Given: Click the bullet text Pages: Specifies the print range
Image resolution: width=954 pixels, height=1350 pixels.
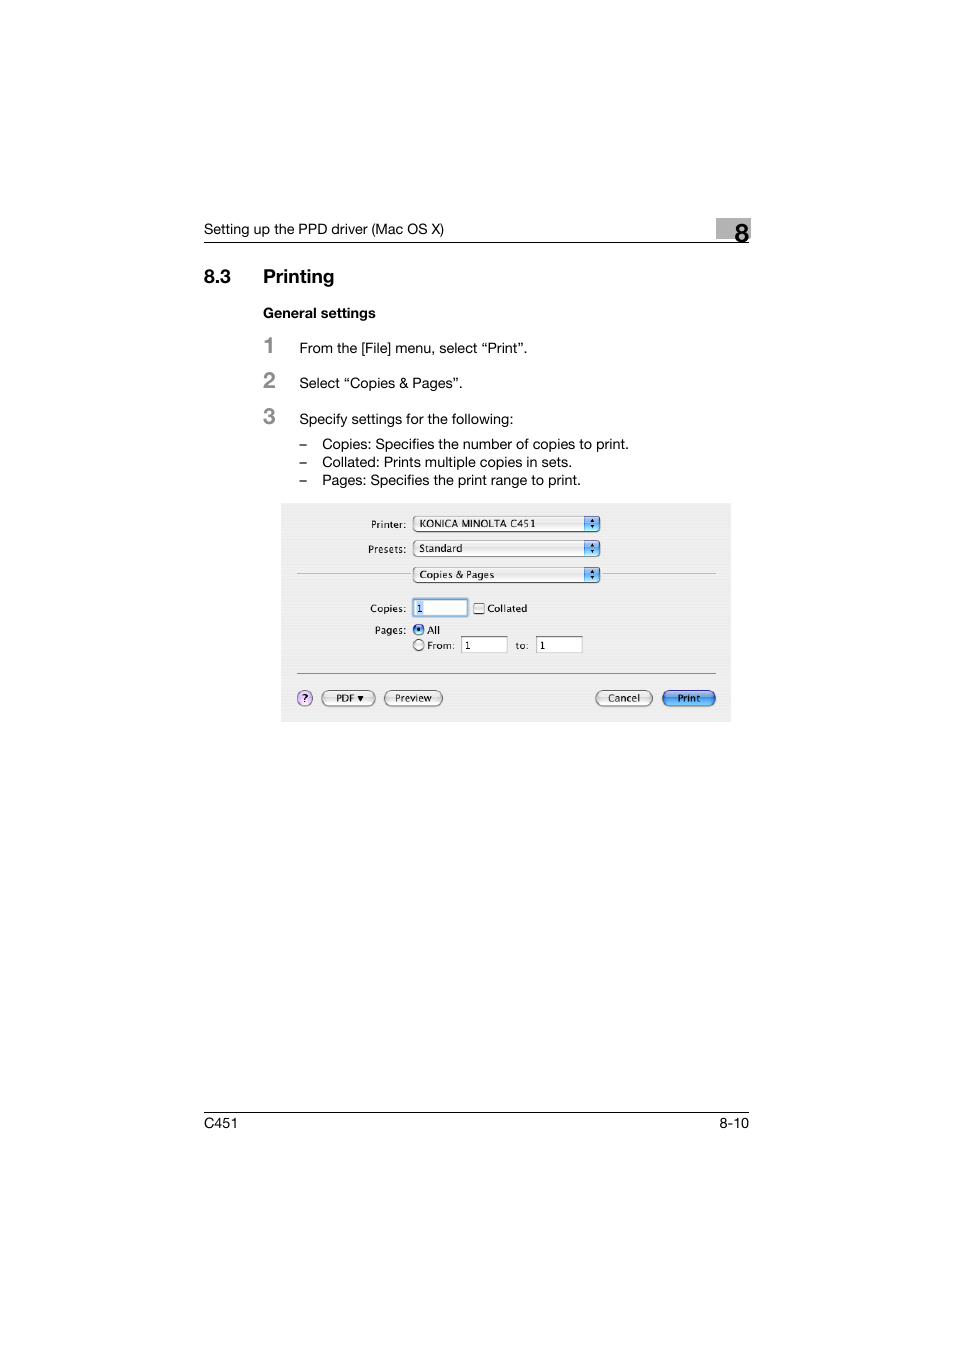Looking at the screenshot, I should [451, 480].
